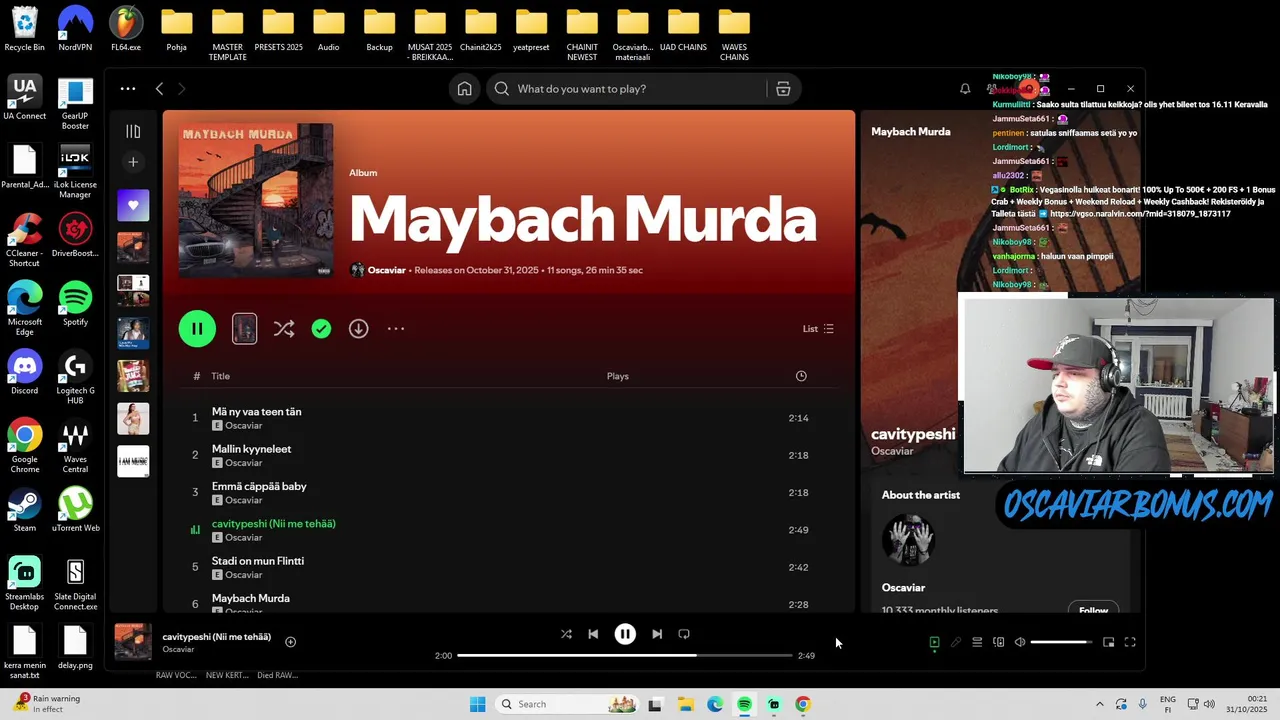
Task: Open Spotify's three-dot app menu
Action: pyautogui.click(x=128, y=89)
